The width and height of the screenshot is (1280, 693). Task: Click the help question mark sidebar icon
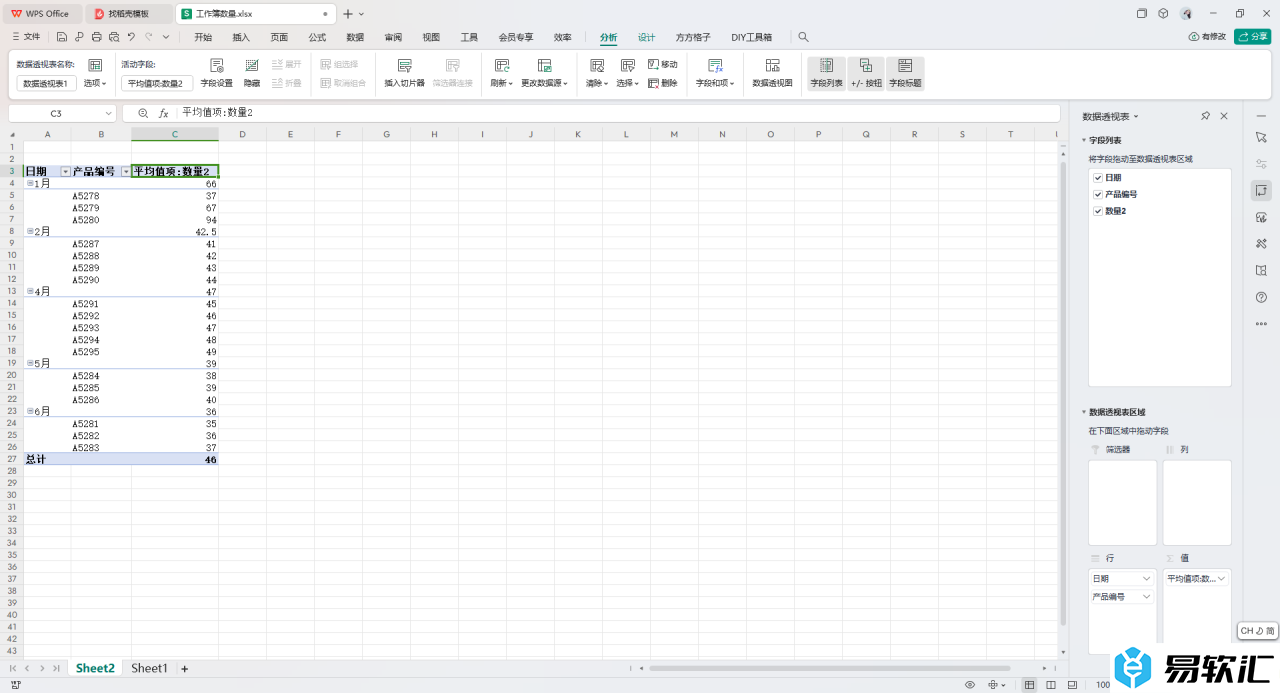pyautogui.click(x=1261, y=297)
